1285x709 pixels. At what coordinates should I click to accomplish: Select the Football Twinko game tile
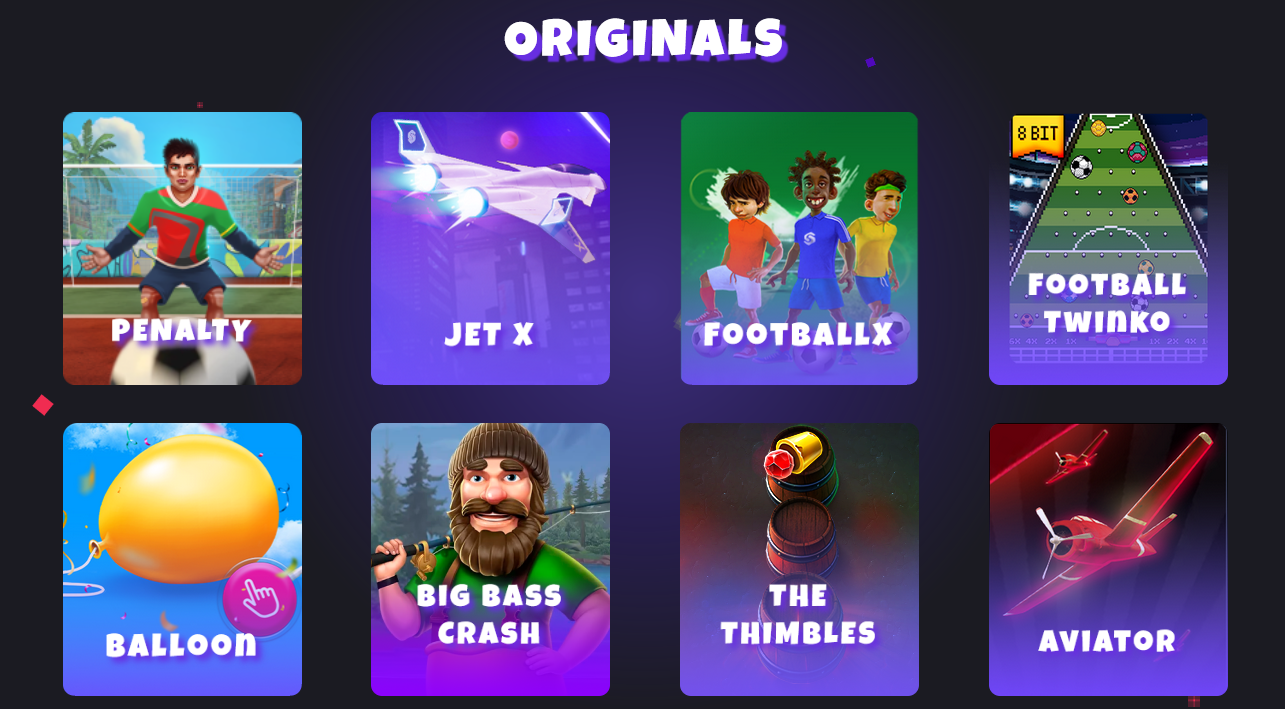point(1108,248)
